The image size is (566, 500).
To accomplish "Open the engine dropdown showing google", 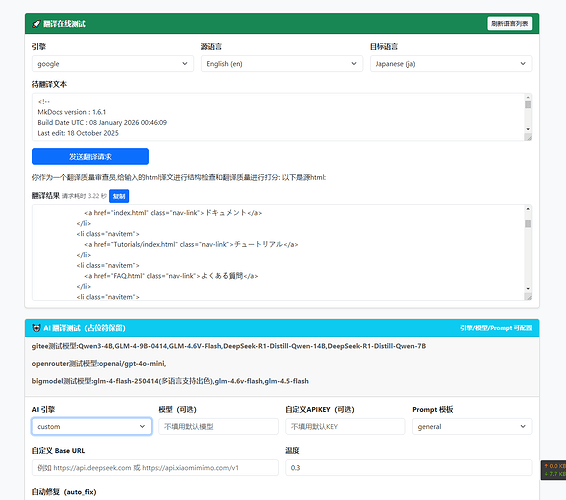I will point(113,64).
